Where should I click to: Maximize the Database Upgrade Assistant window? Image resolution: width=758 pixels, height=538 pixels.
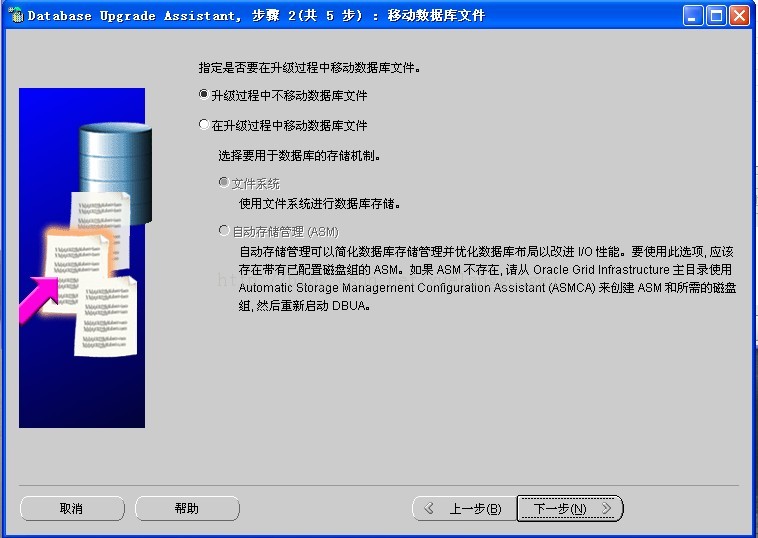coord(716,15)
